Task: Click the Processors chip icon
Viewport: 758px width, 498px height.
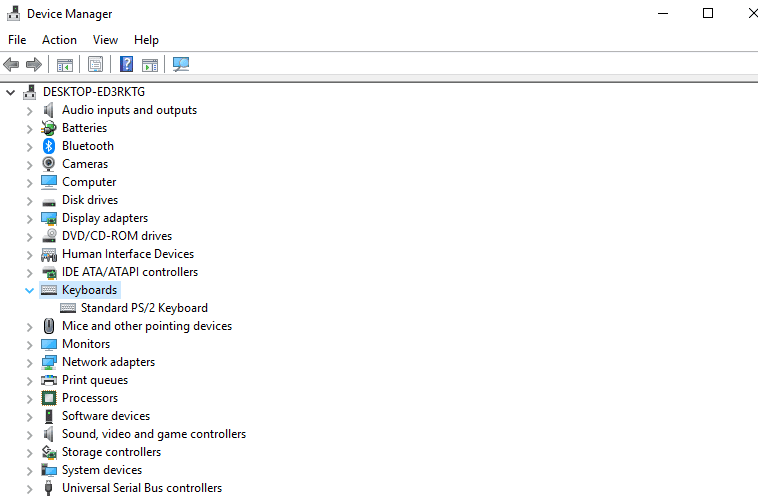Action: coord(48,398)
